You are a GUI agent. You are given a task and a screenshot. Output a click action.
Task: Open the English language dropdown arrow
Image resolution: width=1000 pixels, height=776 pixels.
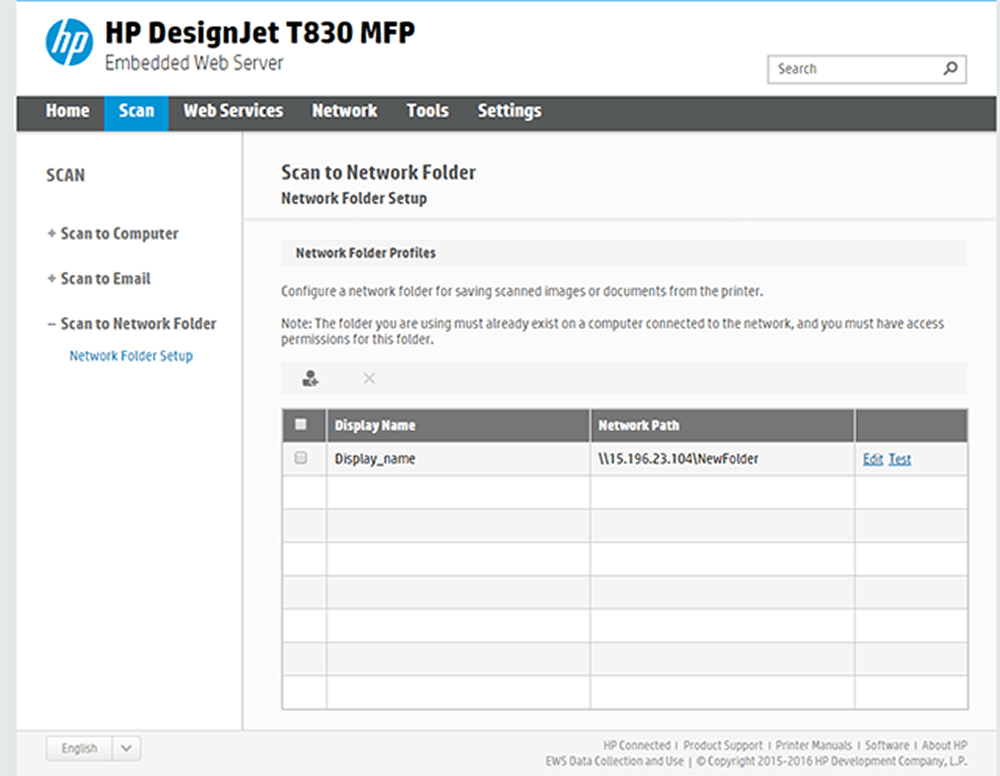tap(126, 748)
